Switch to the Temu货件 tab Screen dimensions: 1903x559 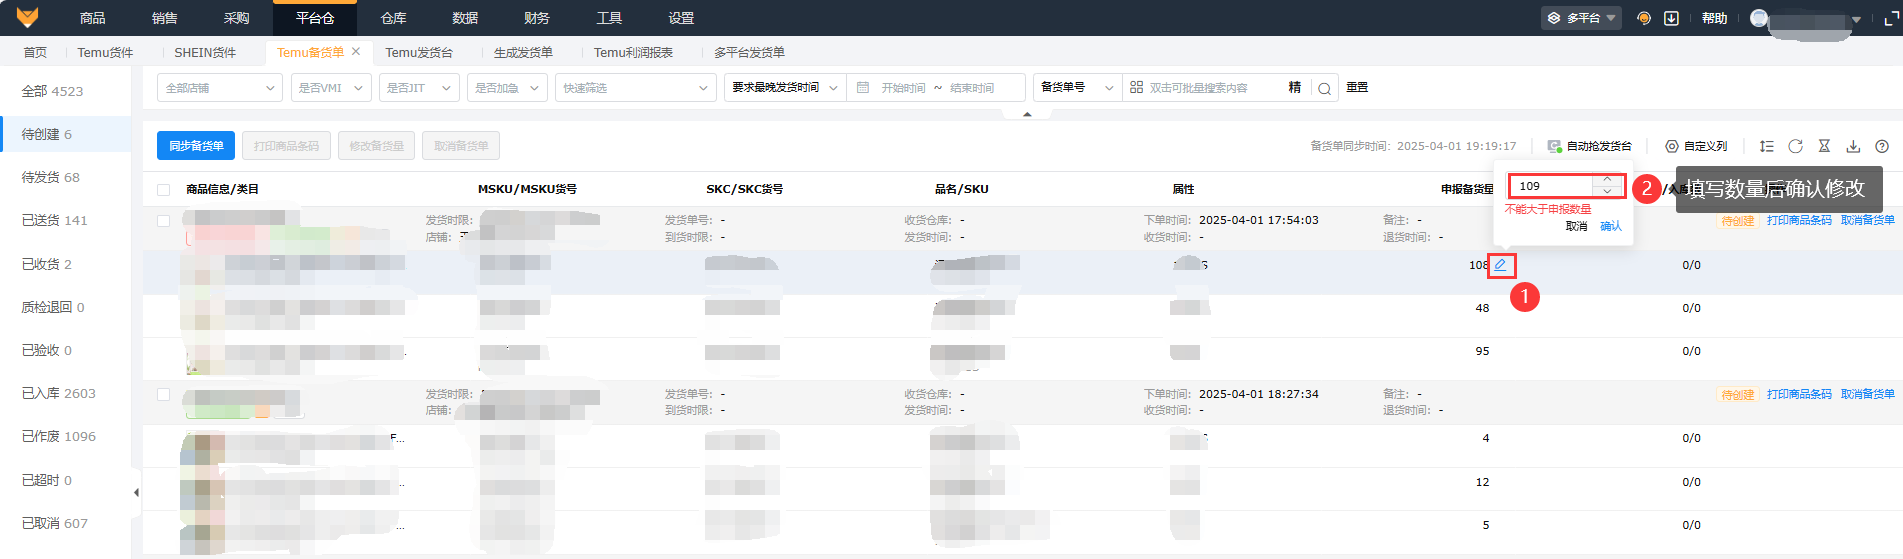105,52
